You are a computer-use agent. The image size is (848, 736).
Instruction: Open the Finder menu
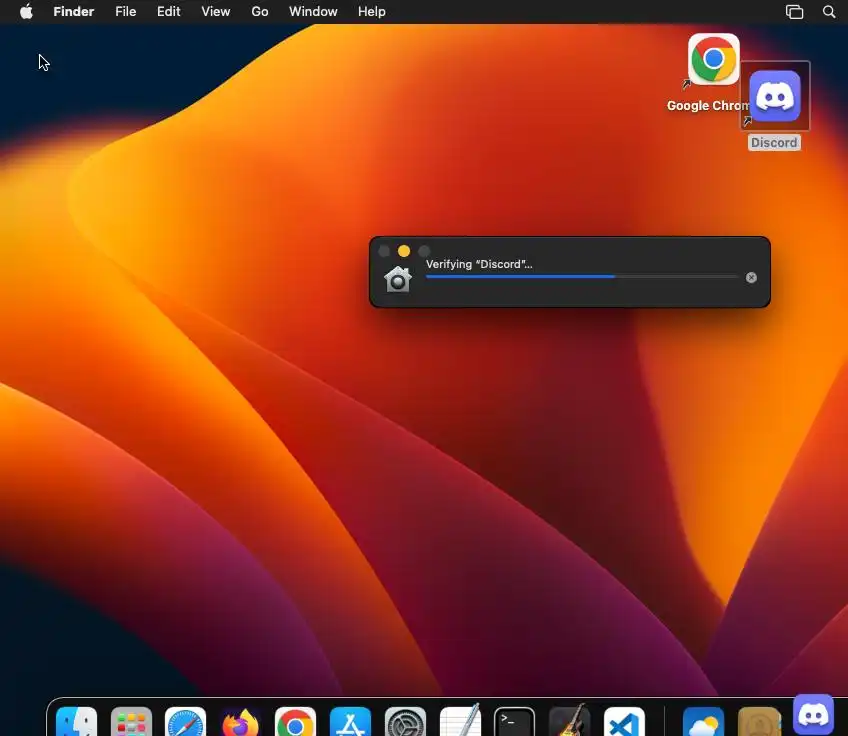pos(74,11)
